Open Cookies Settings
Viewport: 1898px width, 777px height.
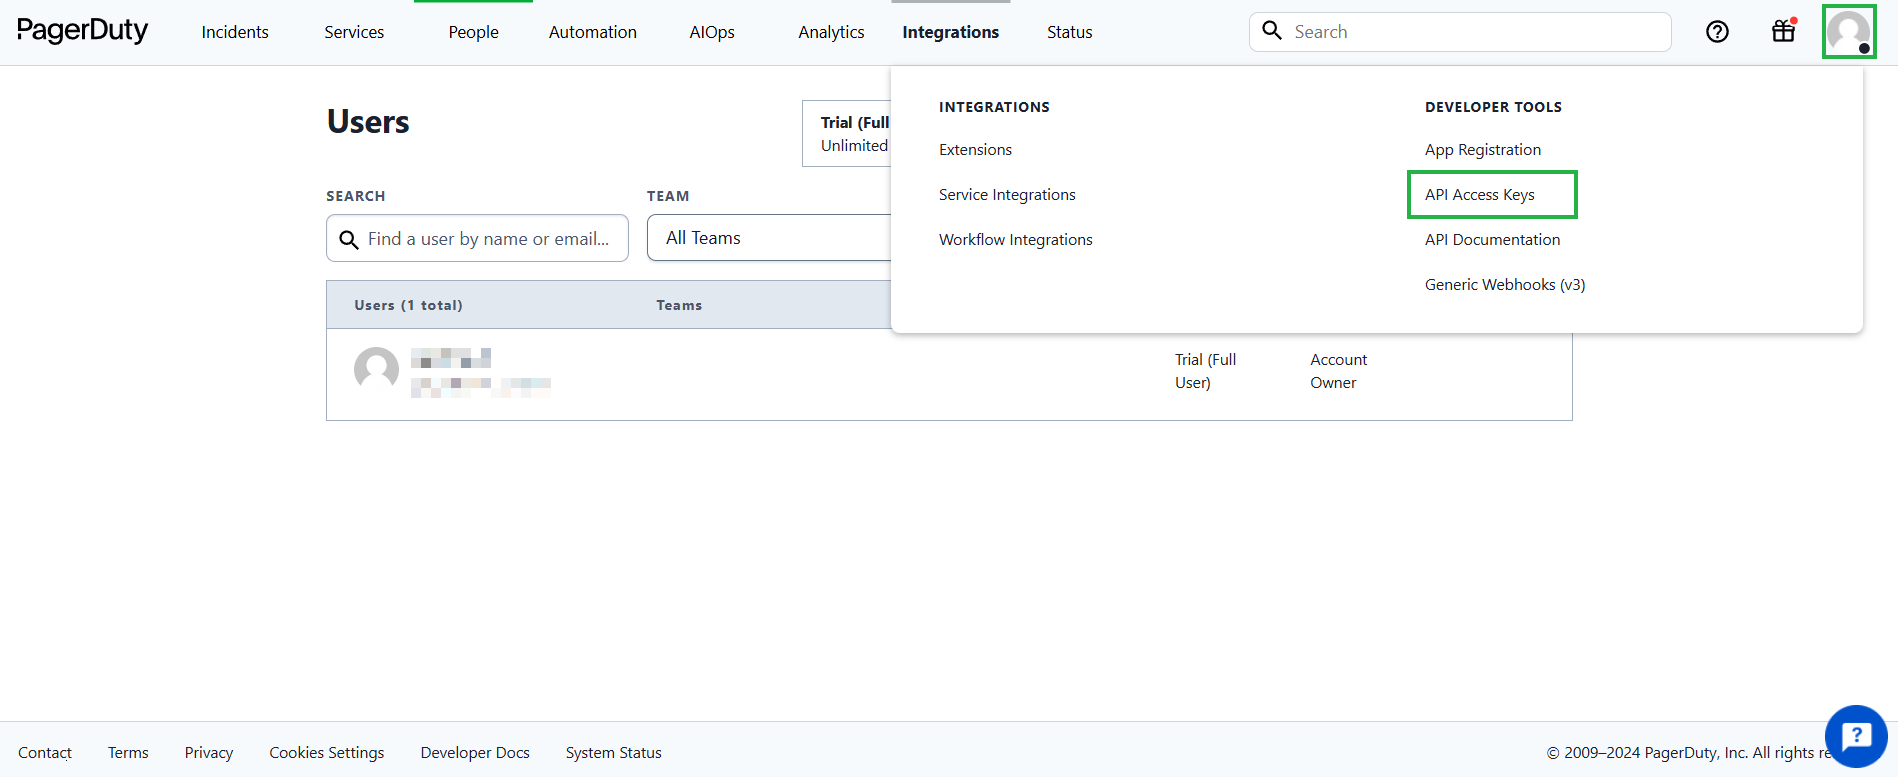pos(327,753)
